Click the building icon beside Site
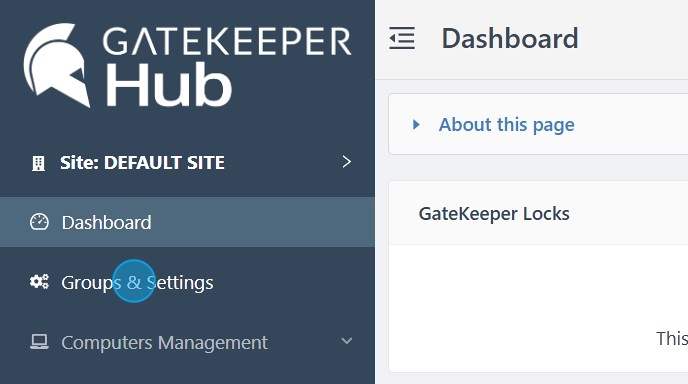The height and width of the screenshot is (384, 688). (39, 163)
